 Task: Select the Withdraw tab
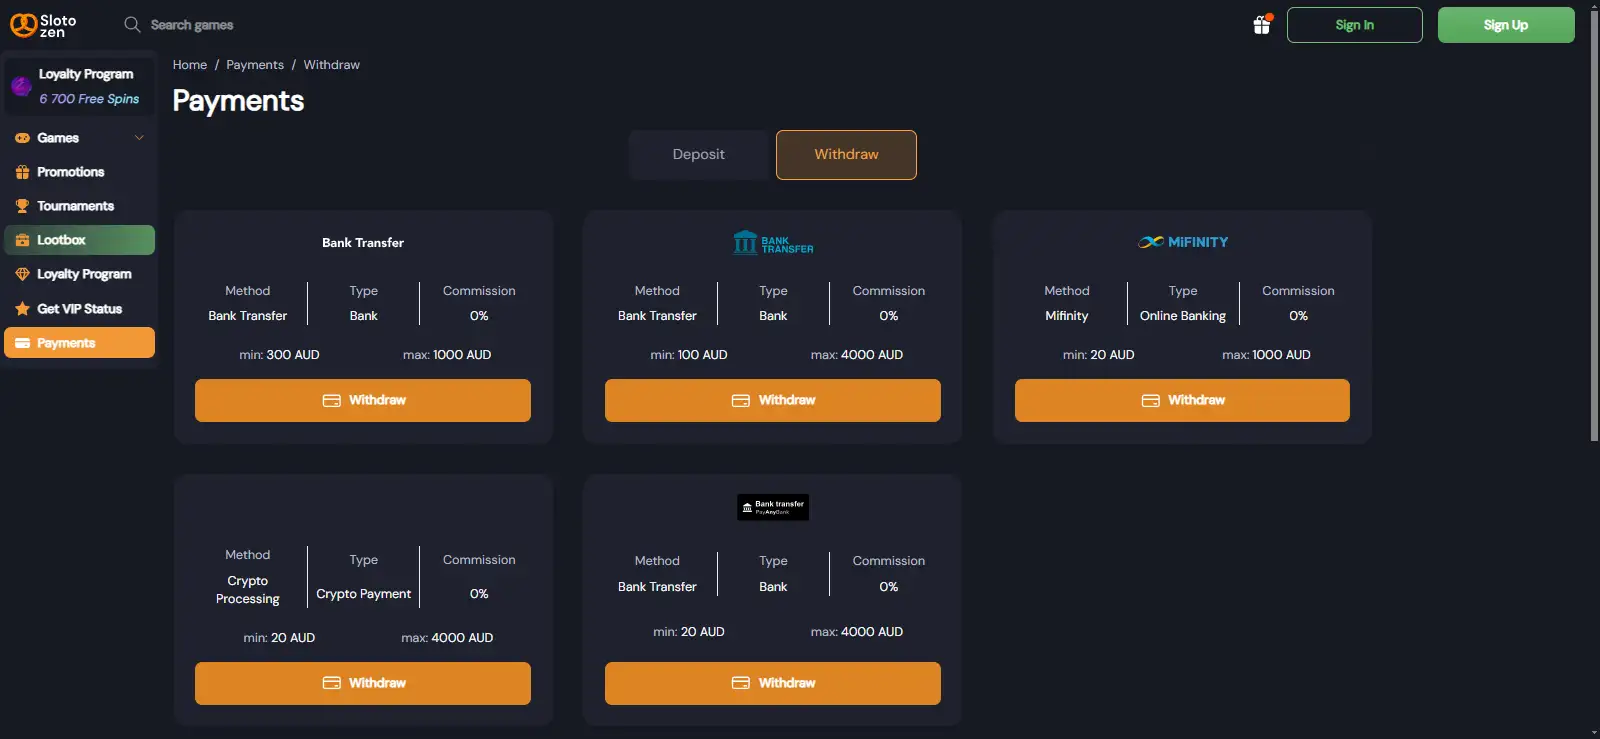pos(846,155)
